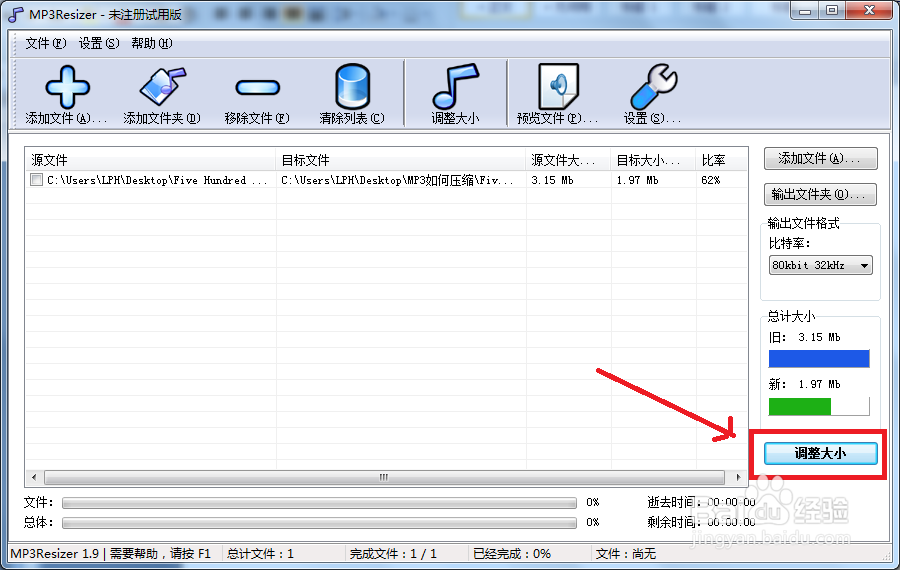Click the status bar text 文件：尚无
Viewport: 900px width, 570px height.
[x=626, y=554]
